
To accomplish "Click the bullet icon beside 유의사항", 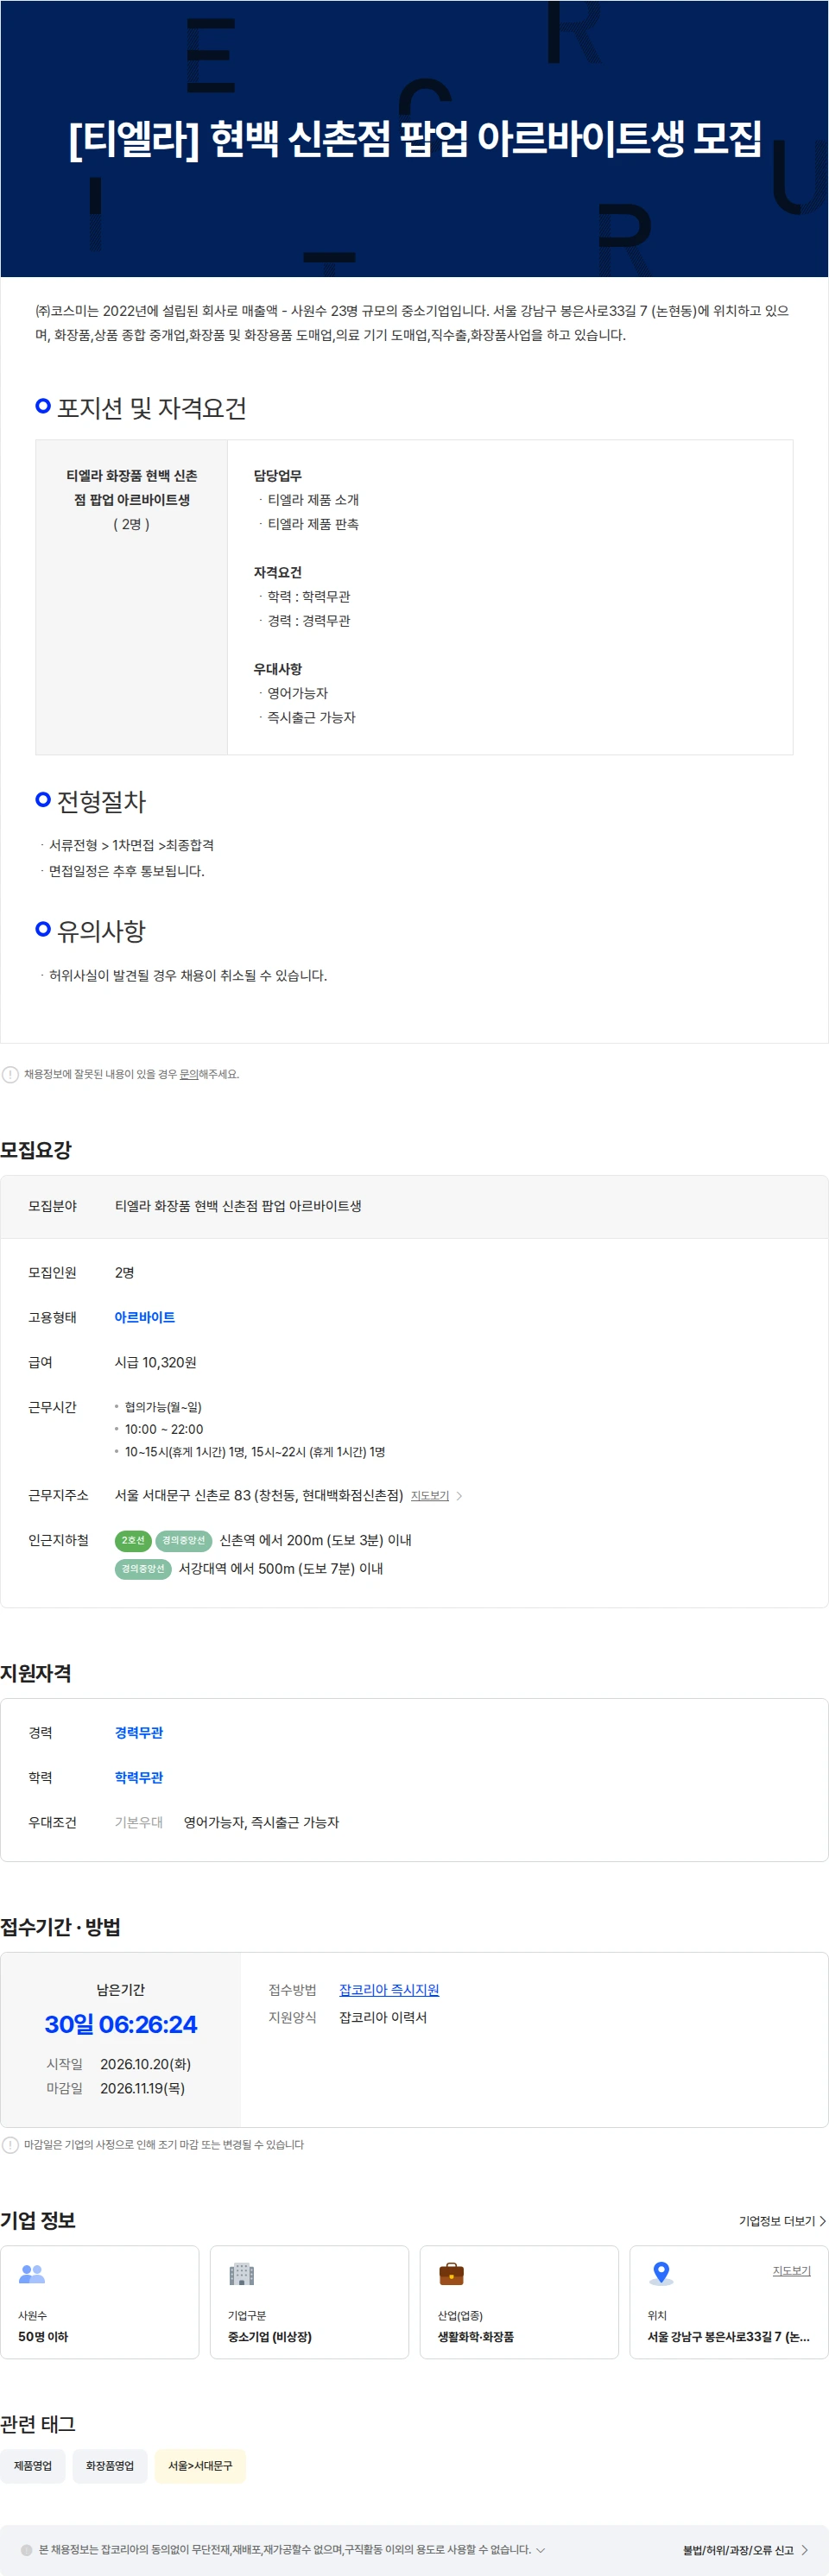I will pos(43,929).
